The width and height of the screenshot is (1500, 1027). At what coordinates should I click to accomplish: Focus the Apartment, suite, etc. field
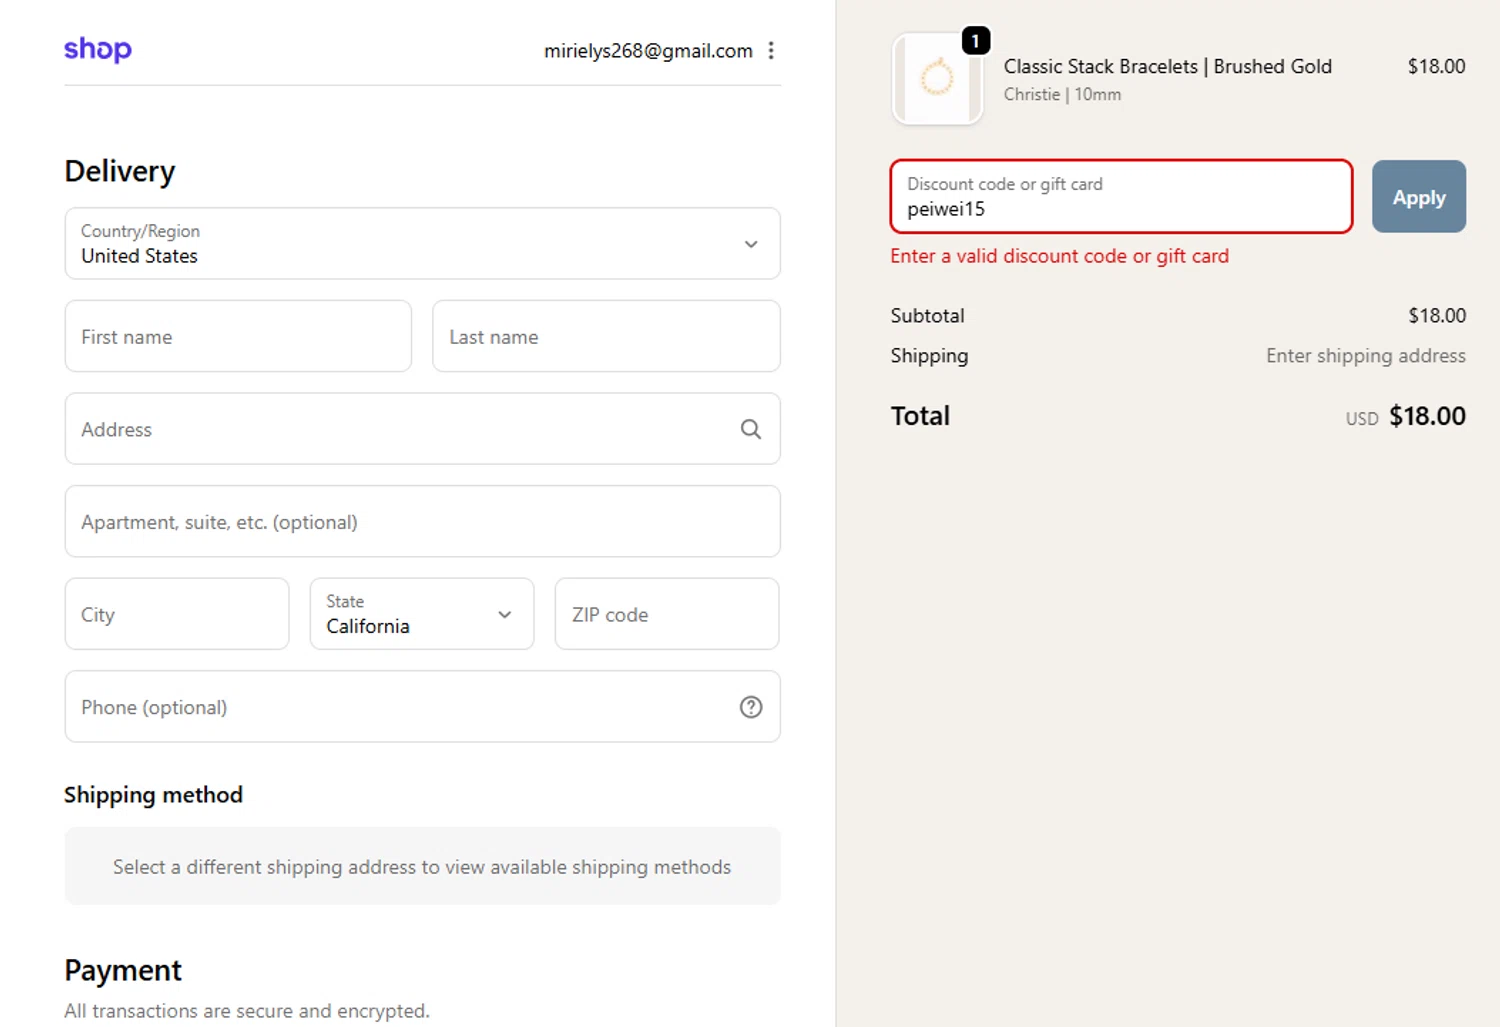tap(422, 521)
